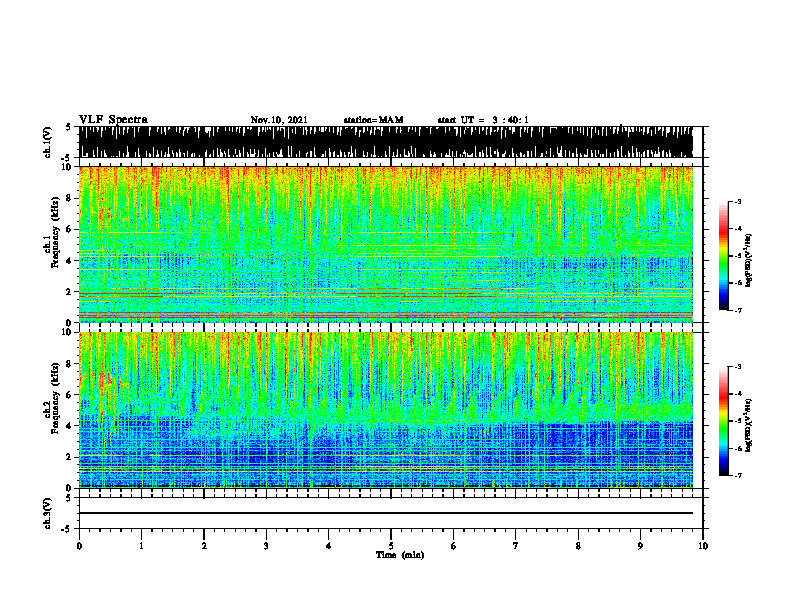Click the ch.2 spectrogram color scale bar

click(723, 421)
